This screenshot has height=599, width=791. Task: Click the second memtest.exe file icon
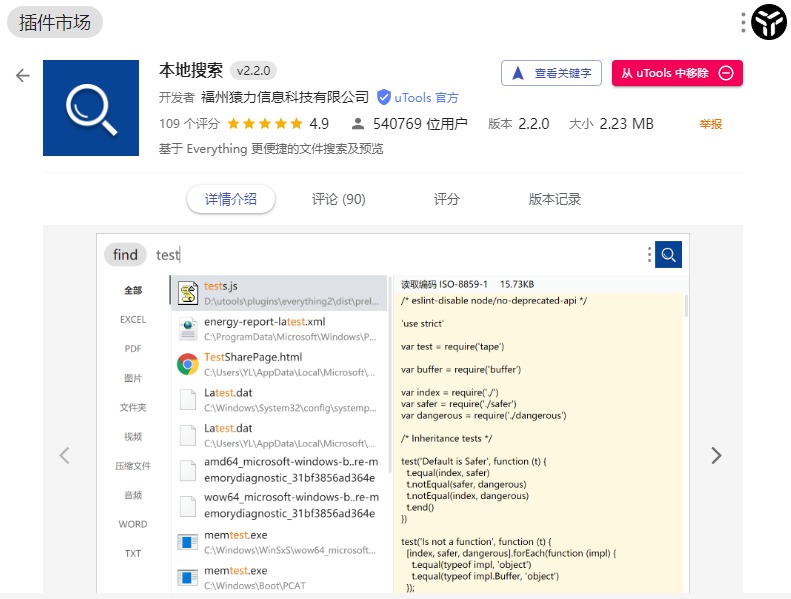pyautogui.click(x=187, y=577)
